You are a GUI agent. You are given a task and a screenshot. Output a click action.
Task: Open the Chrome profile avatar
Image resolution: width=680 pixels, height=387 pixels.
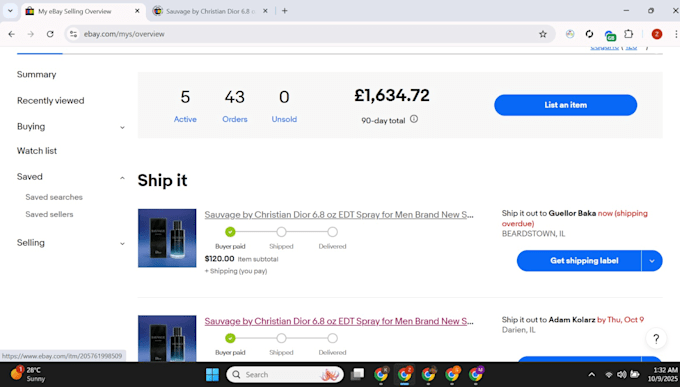click(657, 34)
